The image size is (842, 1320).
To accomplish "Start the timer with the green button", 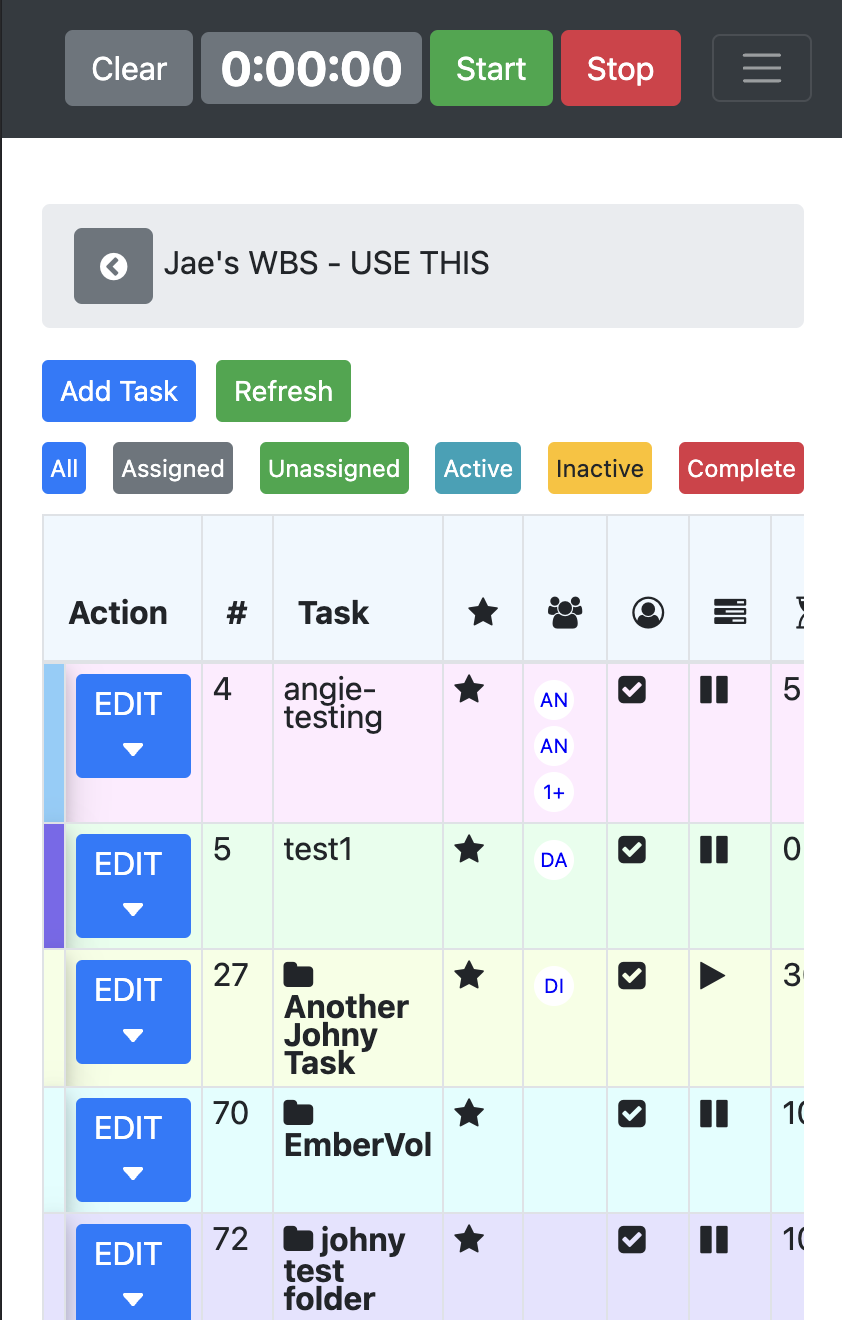I will click(491, 68).
